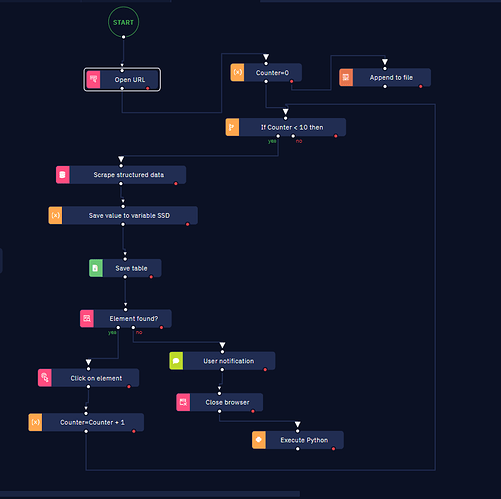This screenshot has height=499, width=501.
Task: Click the output port below START node
Action: pyautogui.click(x=123, y=37)
